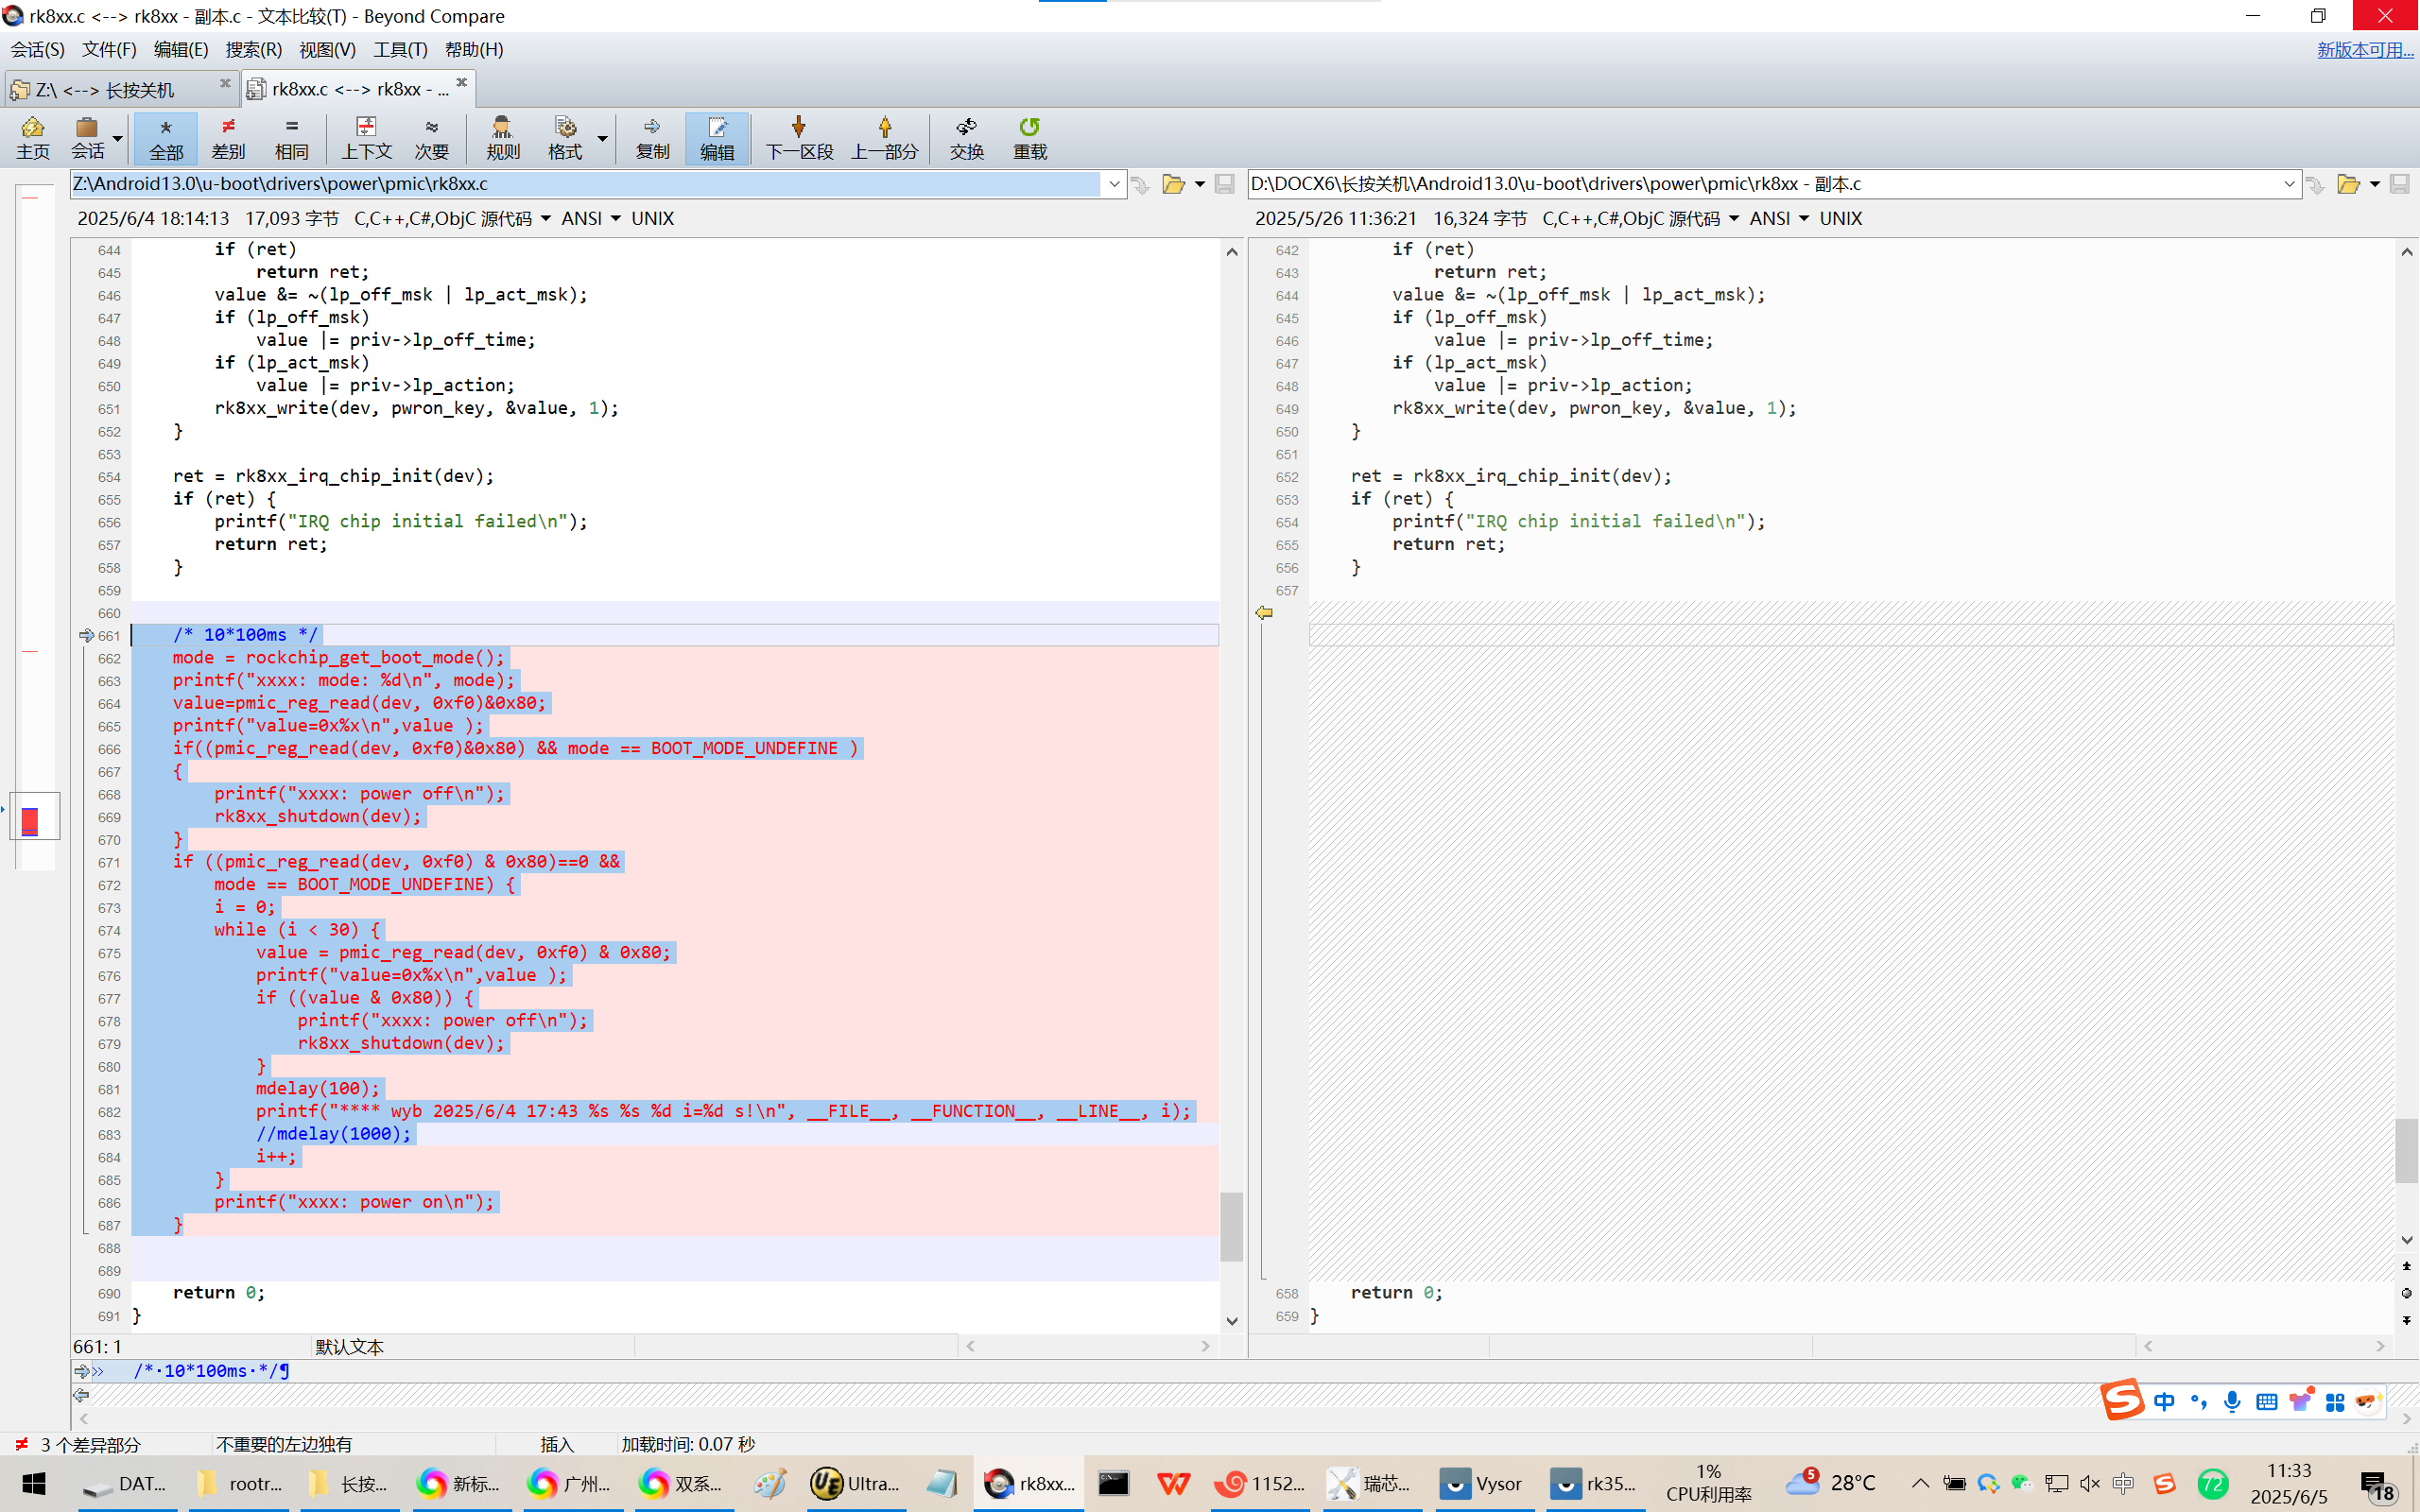The image size is (2420, 1512).
Task: Open the left ANSI encoding dropdown
Action: [615, 218]
